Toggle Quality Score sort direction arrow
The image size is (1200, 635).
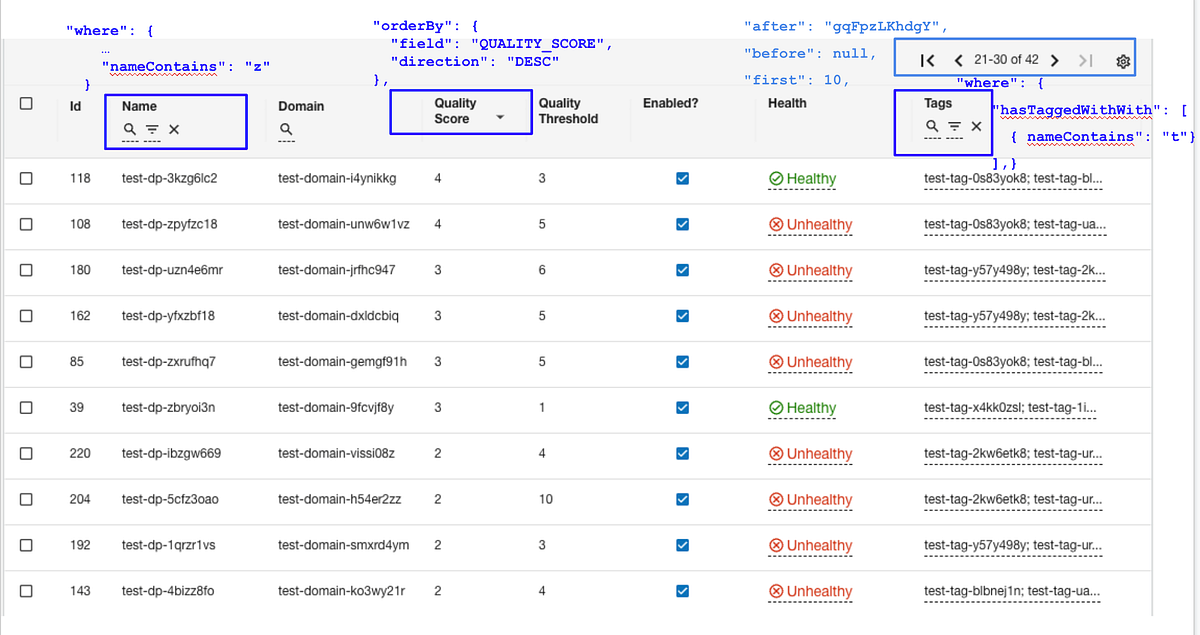tap(500, 118)
